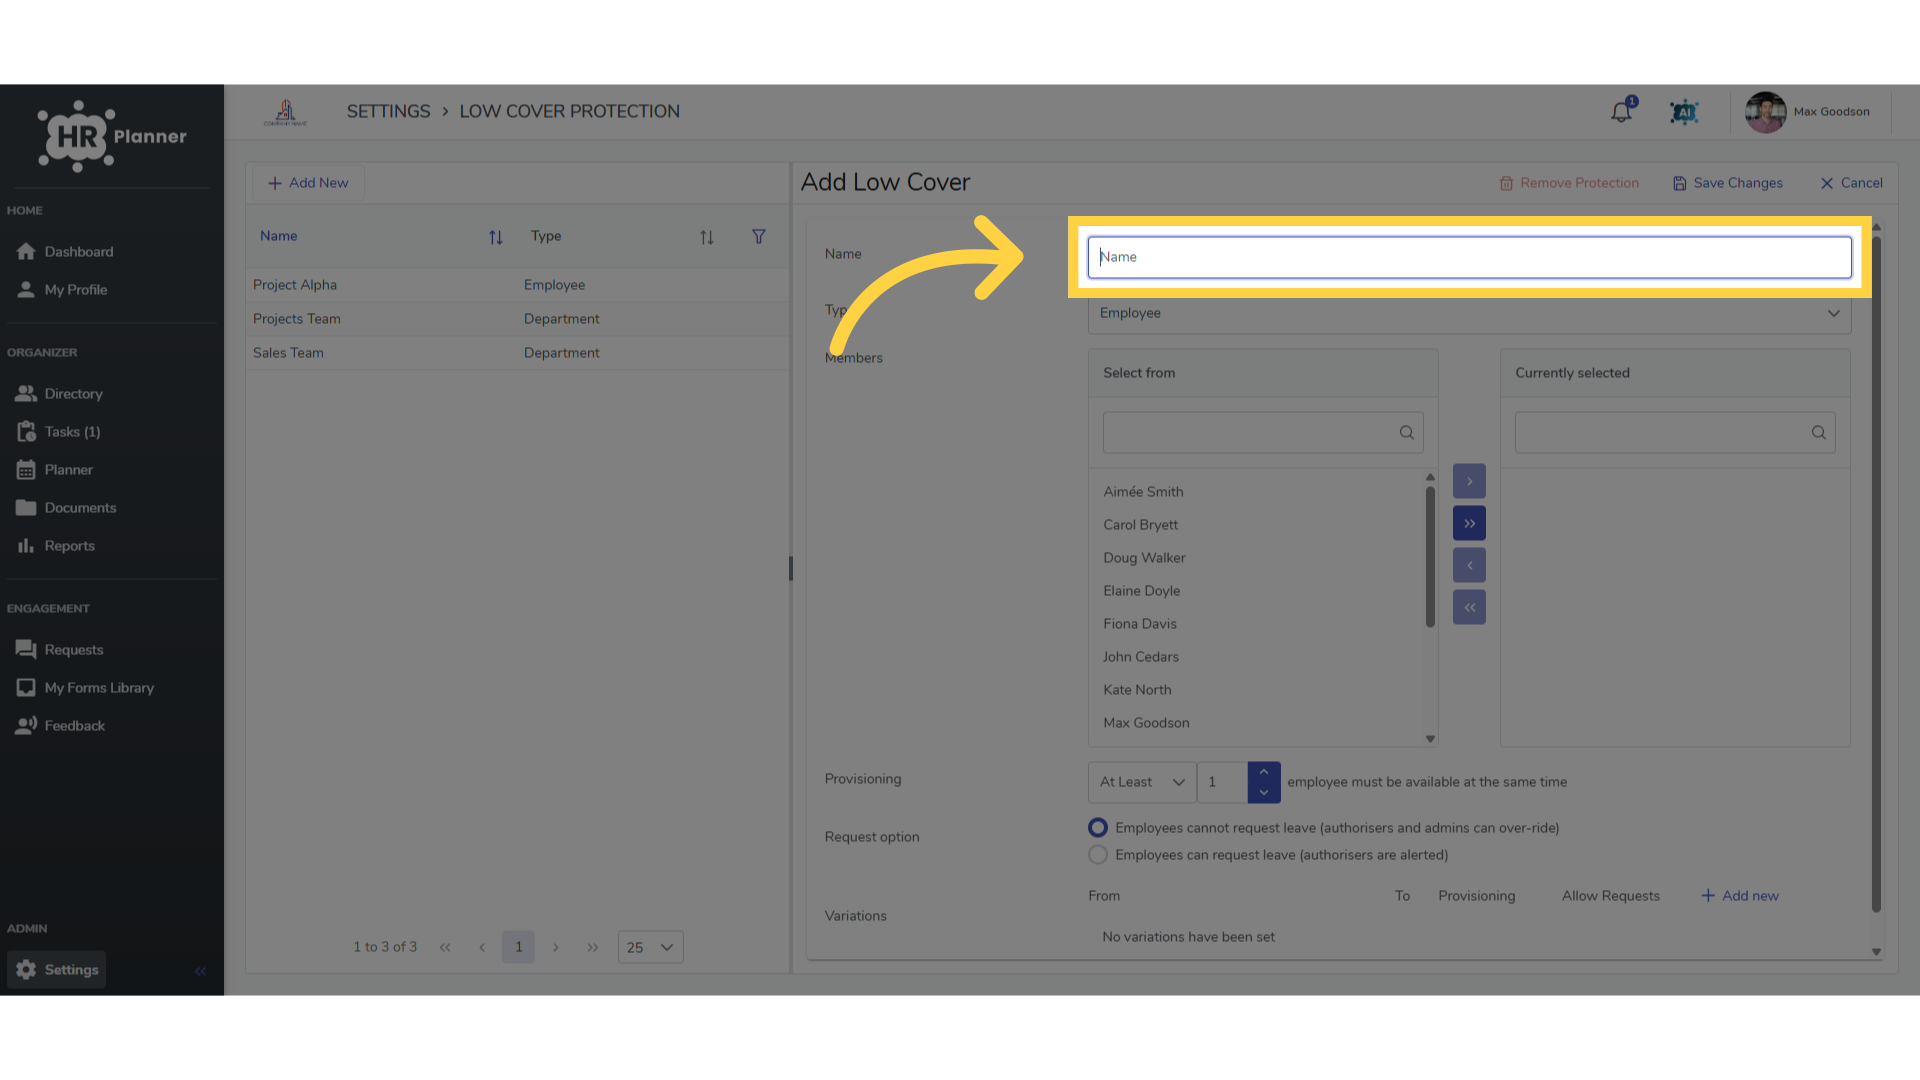Open Tasks (1) in sidebar
The image size is (1920, 1080).
pyautogui.click(x=59, y=432)
